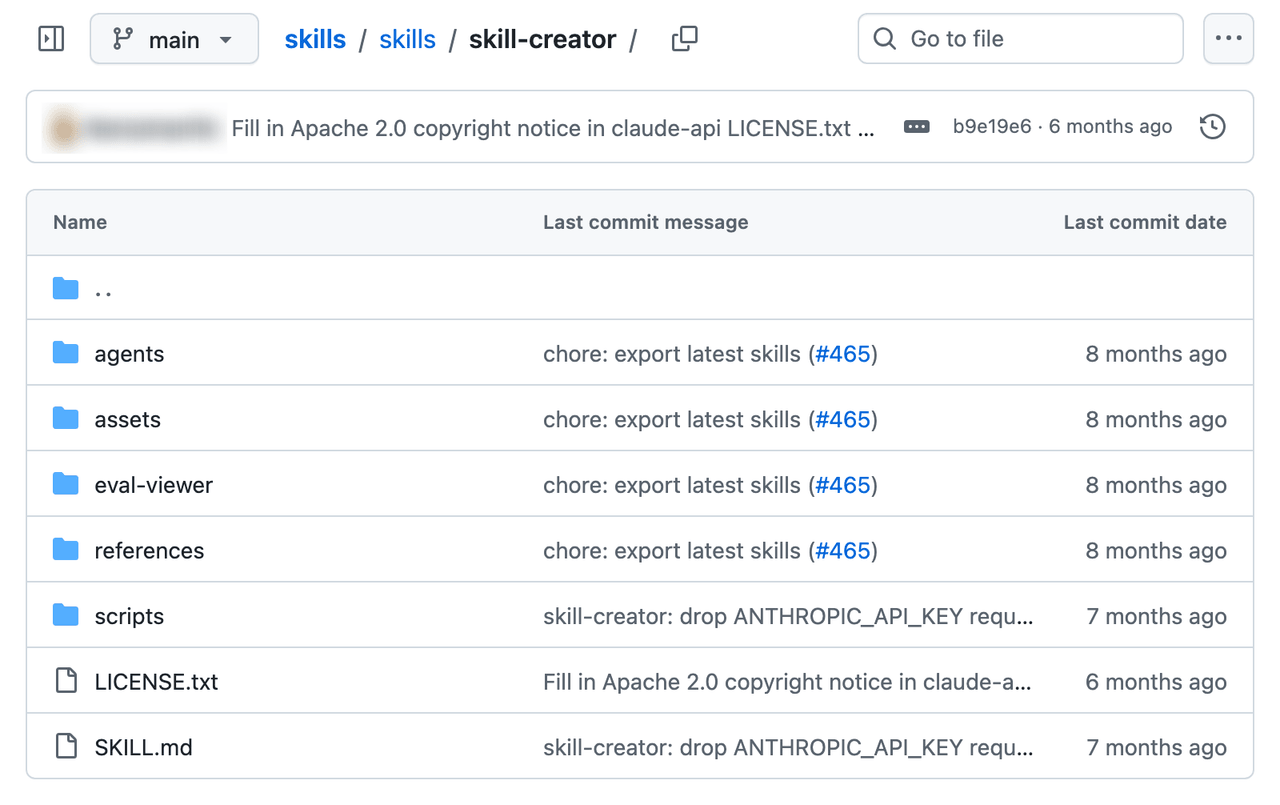Click the SKILL.md file icon
Screen dimensions: 1280x805
66,747
